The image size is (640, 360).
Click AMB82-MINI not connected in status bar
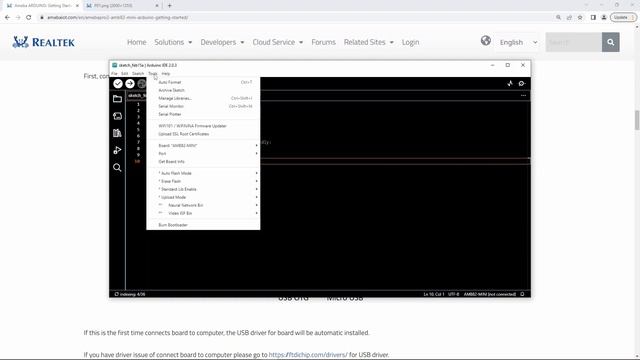tap(490, 294)
